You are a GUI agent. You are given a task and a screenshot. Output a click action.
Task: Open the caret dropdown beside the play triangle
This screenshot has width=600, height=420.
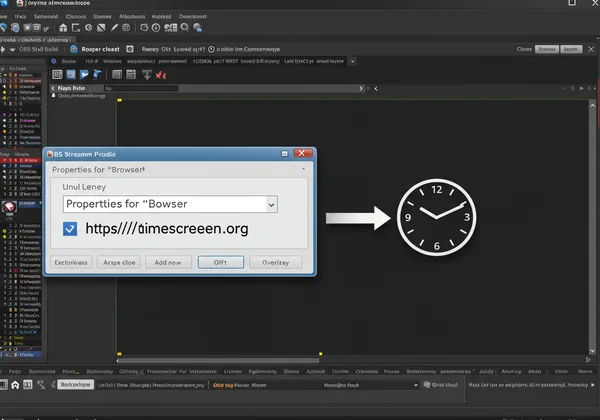pyautogui.click(x=12, y=50)
